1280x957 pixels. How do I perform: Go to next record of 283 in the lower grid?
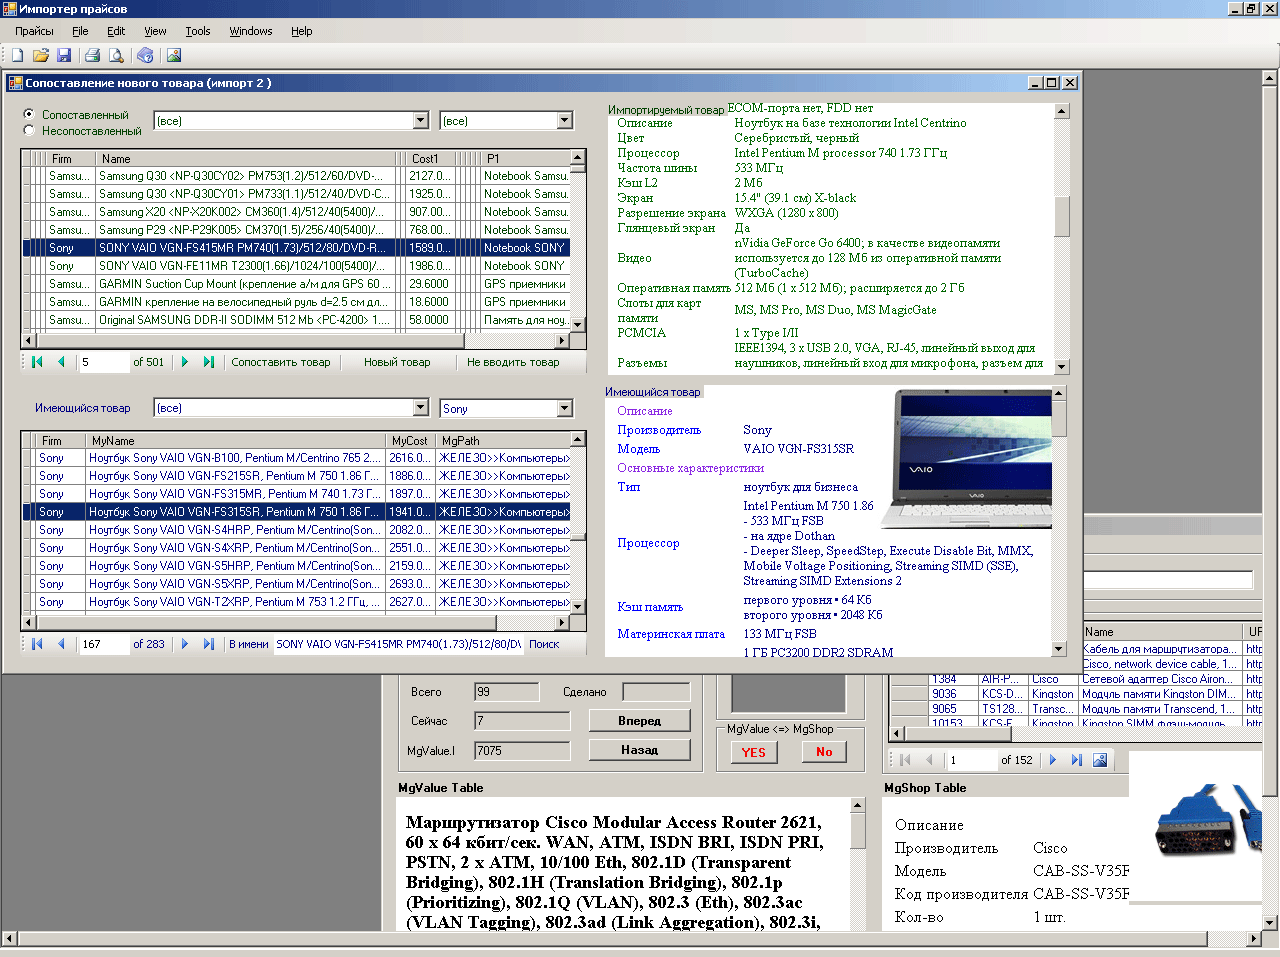click(x=185, y=644)
